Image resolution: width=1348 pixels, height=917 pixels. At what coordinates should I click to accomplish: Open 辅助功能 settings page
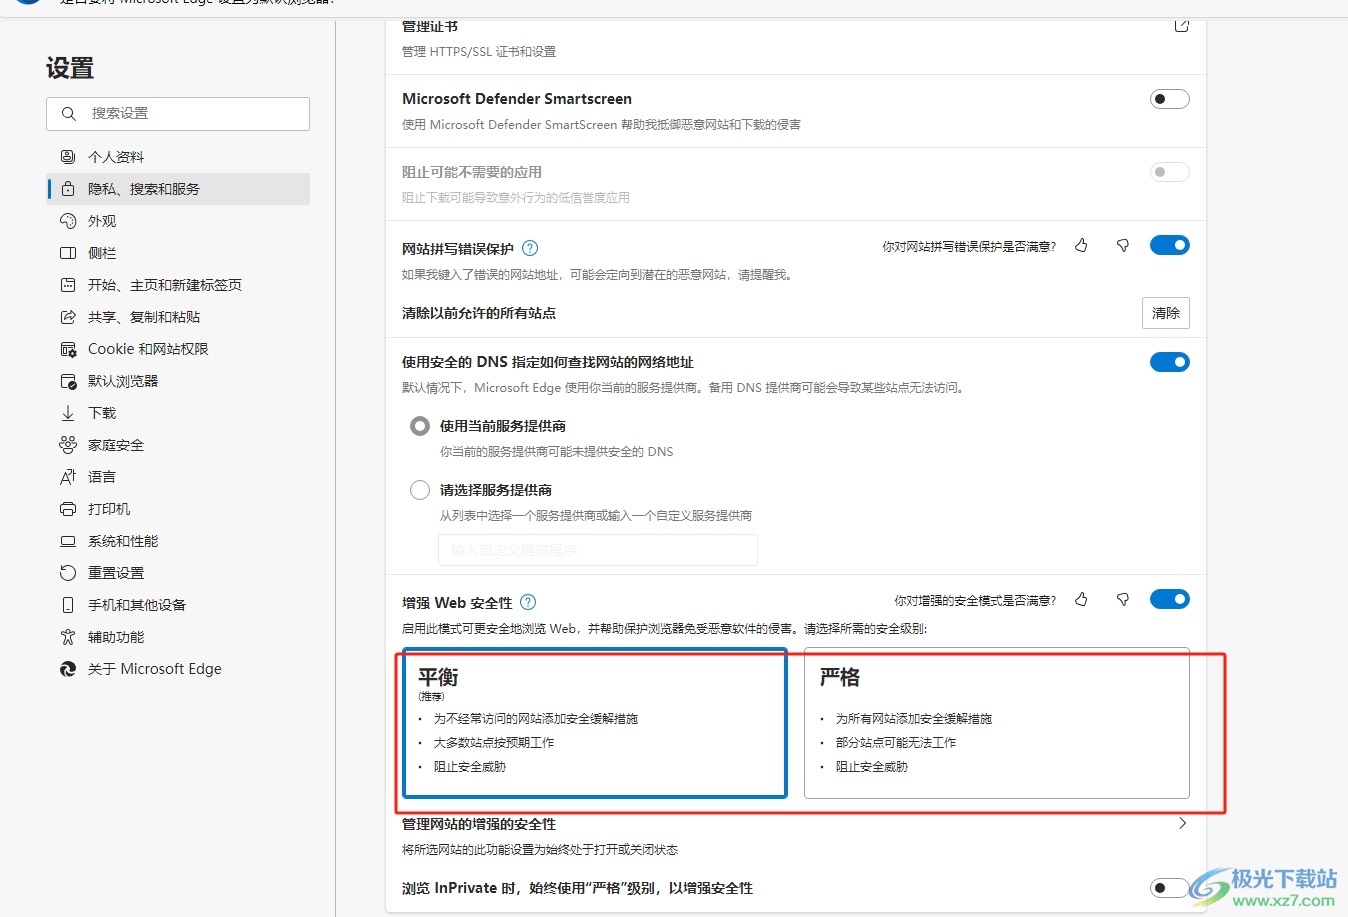tap(178, 637)
